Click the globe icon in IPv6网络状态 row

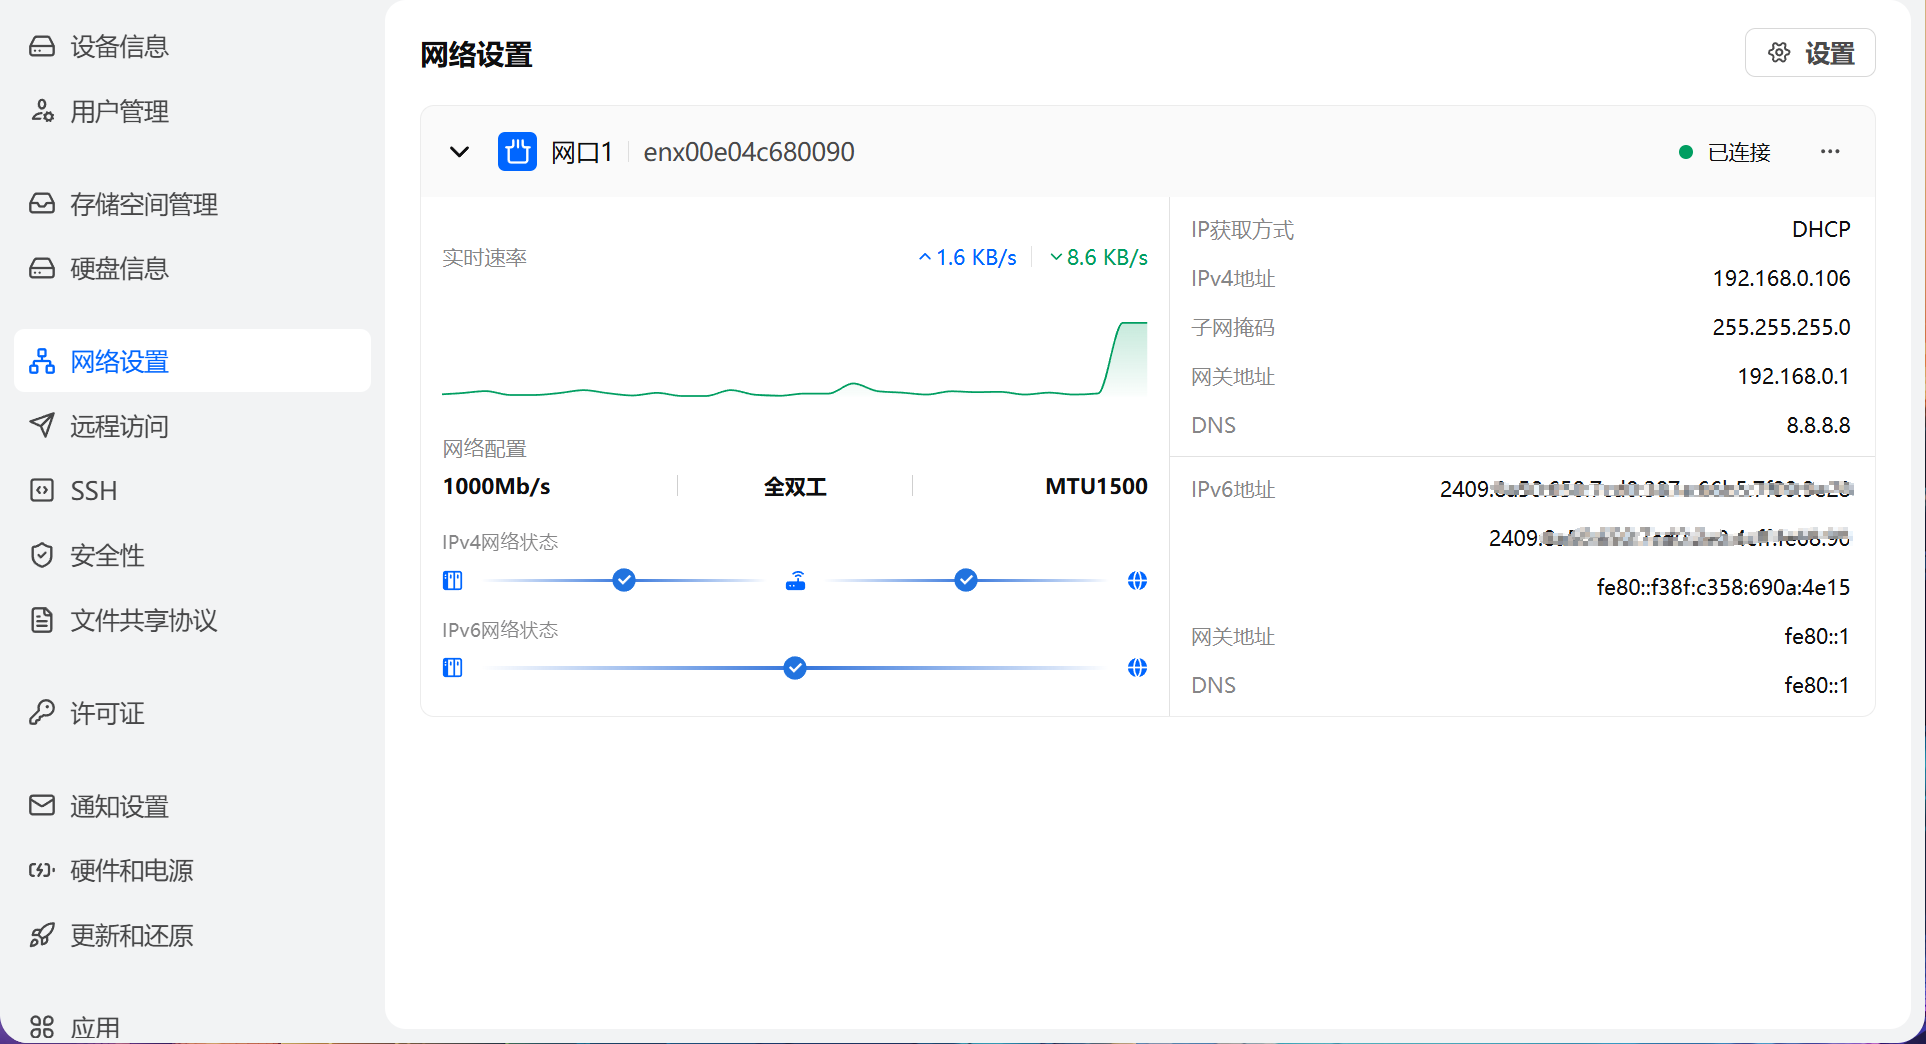point(1137,668)
